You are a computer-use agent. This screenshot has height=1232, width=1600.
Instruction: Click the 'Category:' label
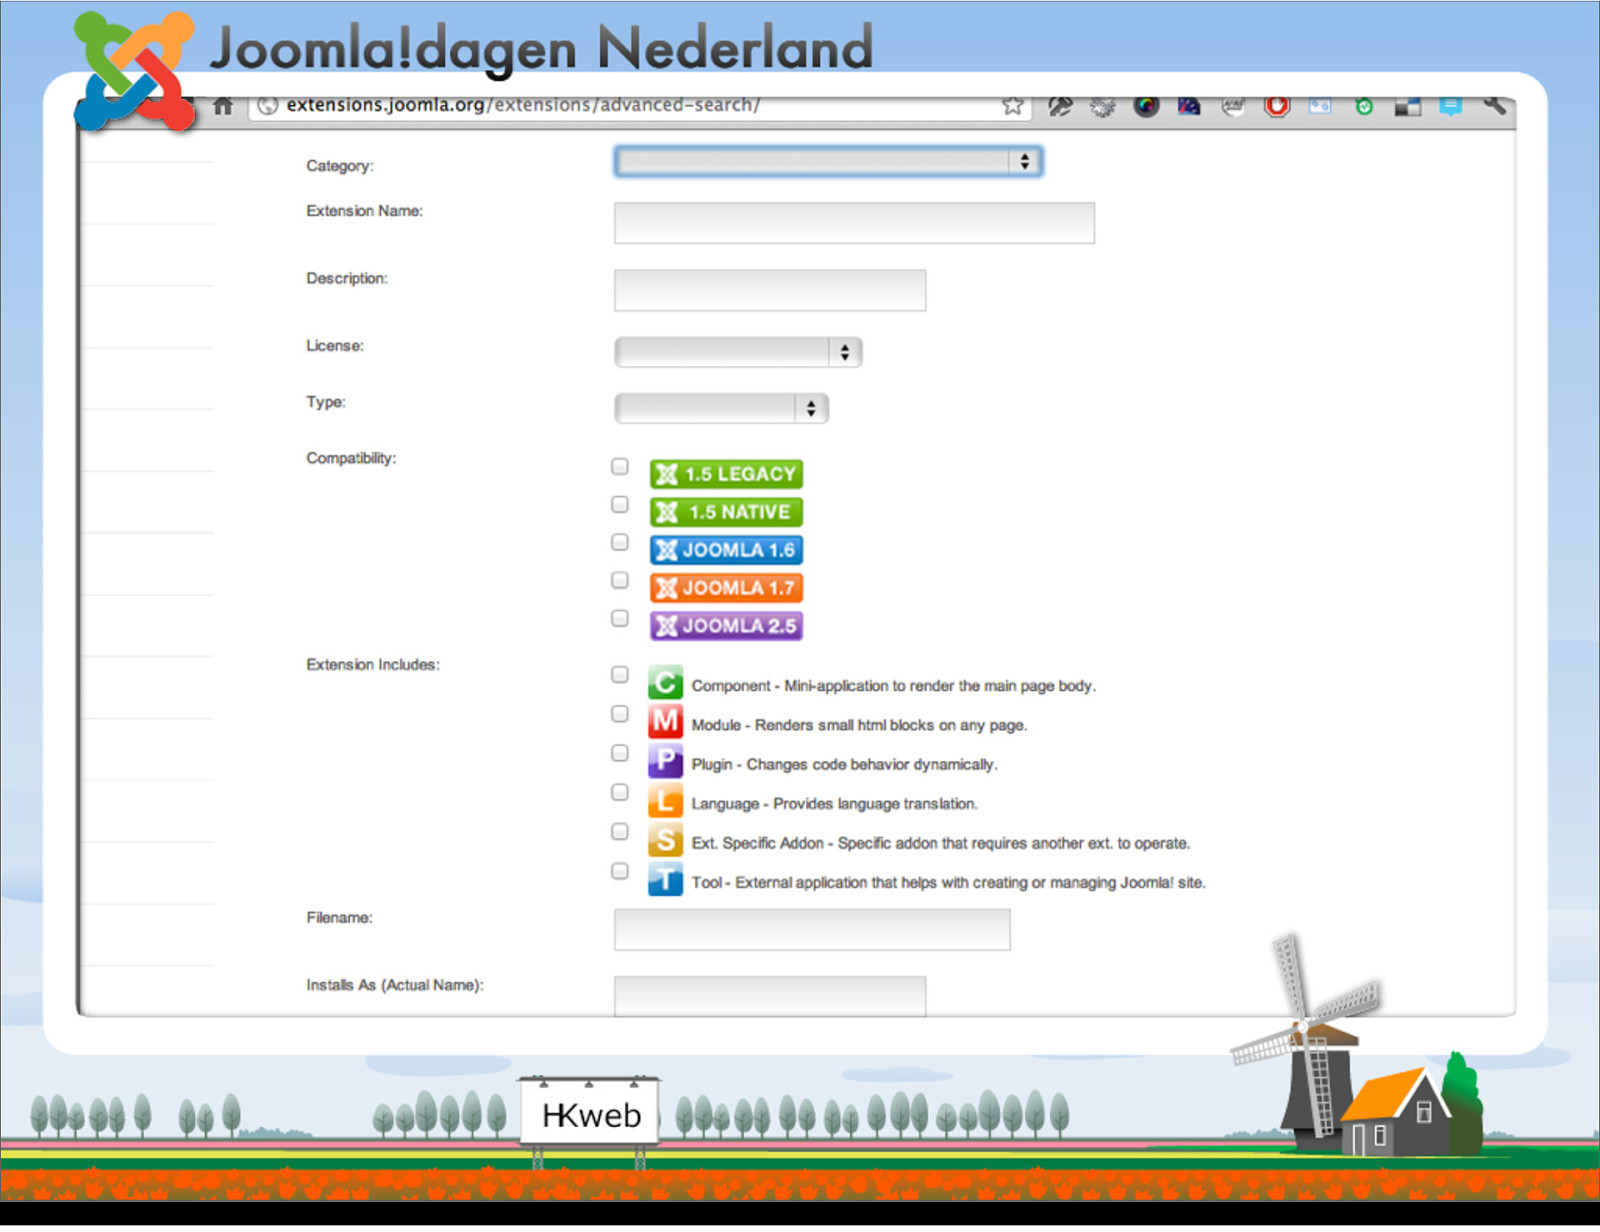(340, 166)
